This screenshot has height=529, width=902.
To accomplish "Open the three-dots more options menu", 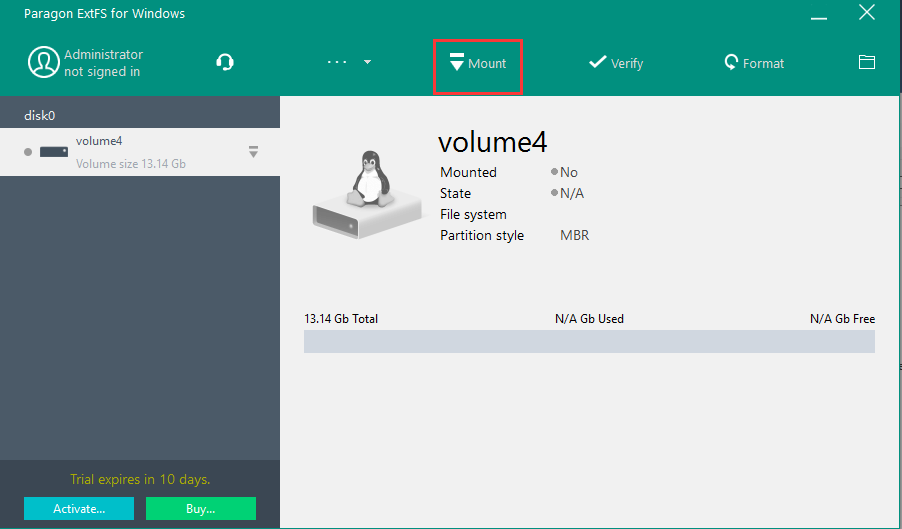I will click(x=337, y=62).
